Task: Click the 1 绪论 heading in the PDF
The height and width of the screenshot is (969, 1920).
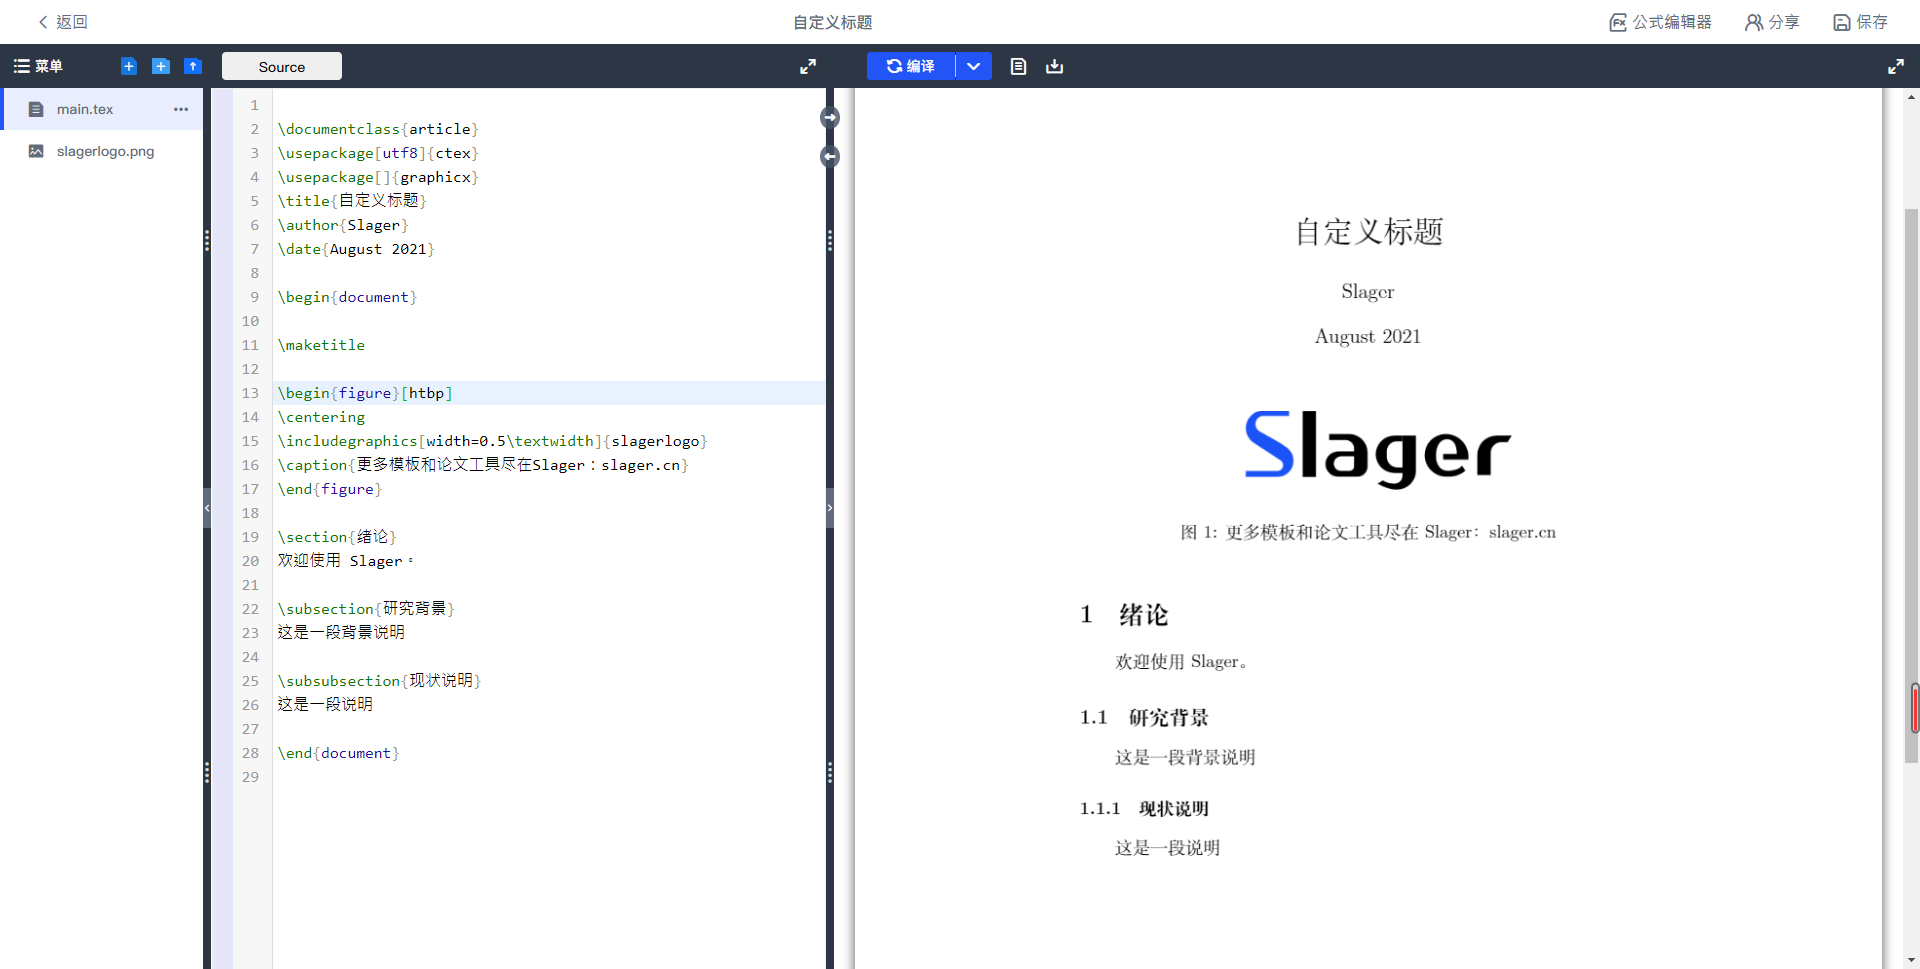Action: pos(1124,615)
